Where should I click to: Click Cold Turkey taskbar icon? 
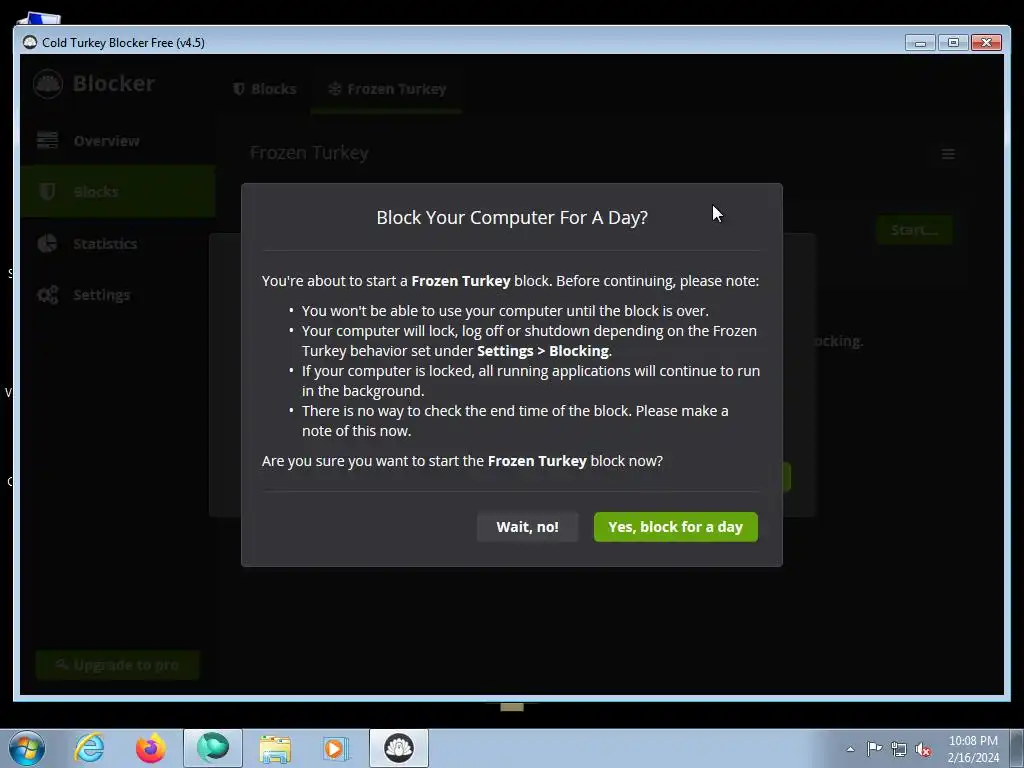(x=399, y=748)
